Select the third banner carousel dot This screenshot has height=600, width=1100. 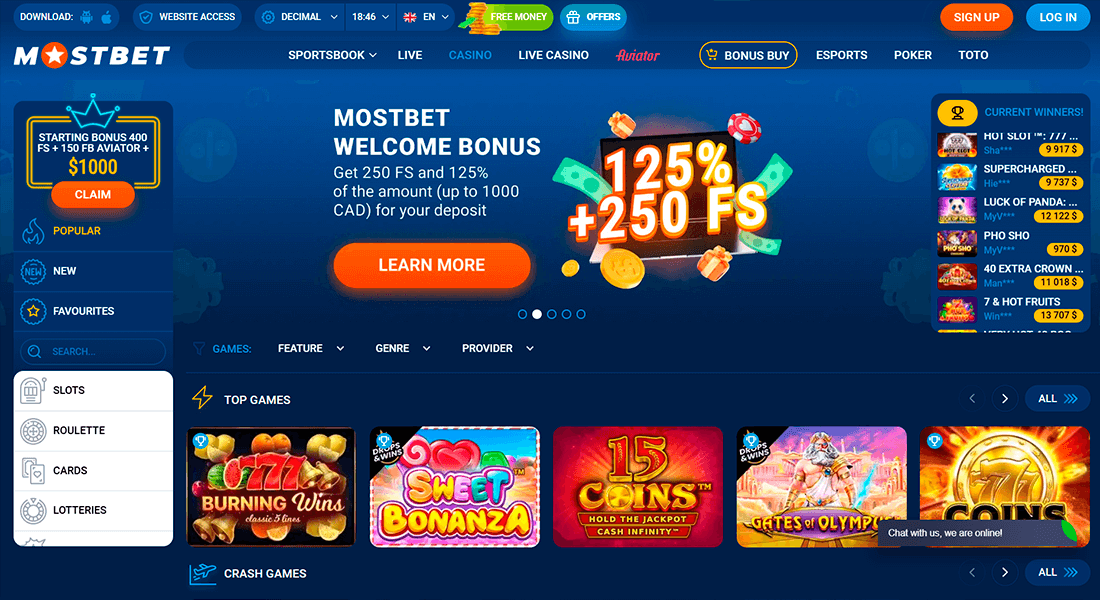point(551,314)
